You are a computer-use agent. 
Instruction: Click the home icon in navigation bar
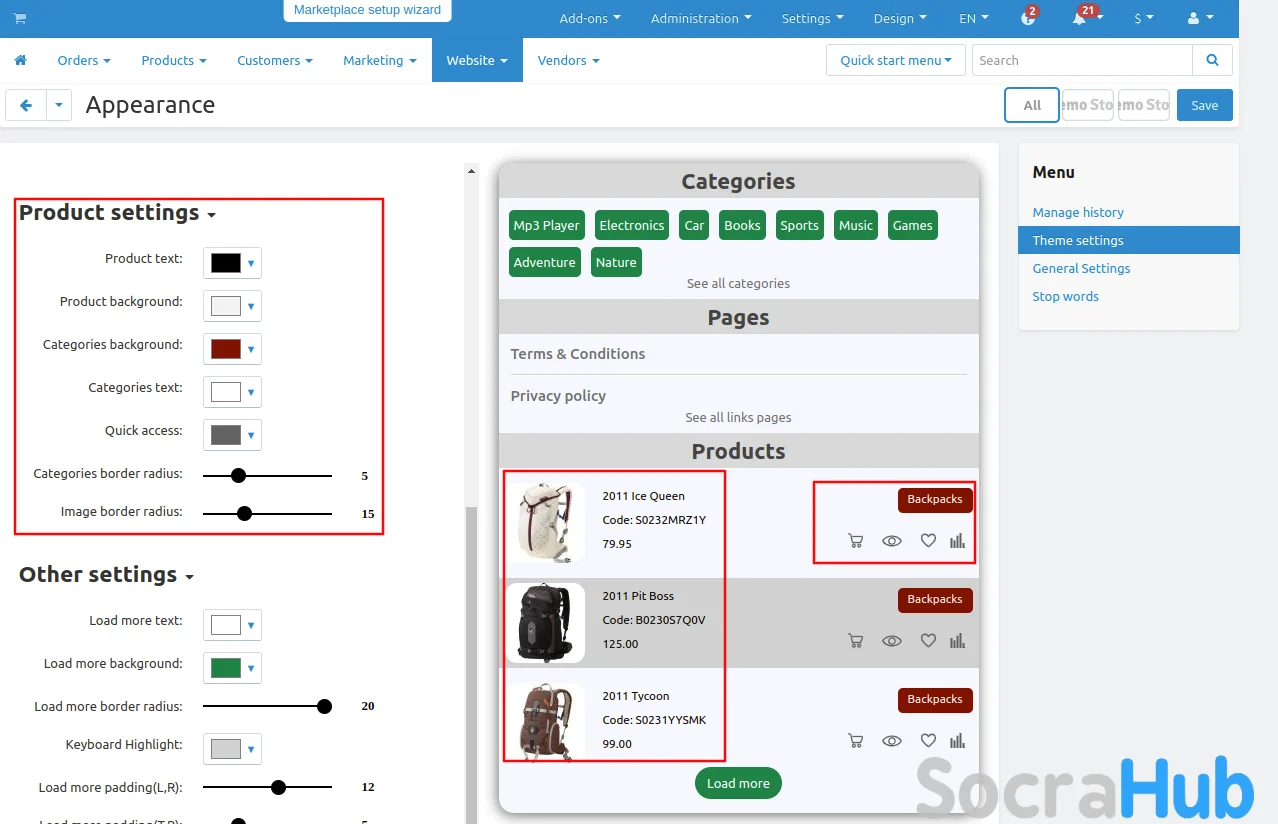click(x=20, y=61)
